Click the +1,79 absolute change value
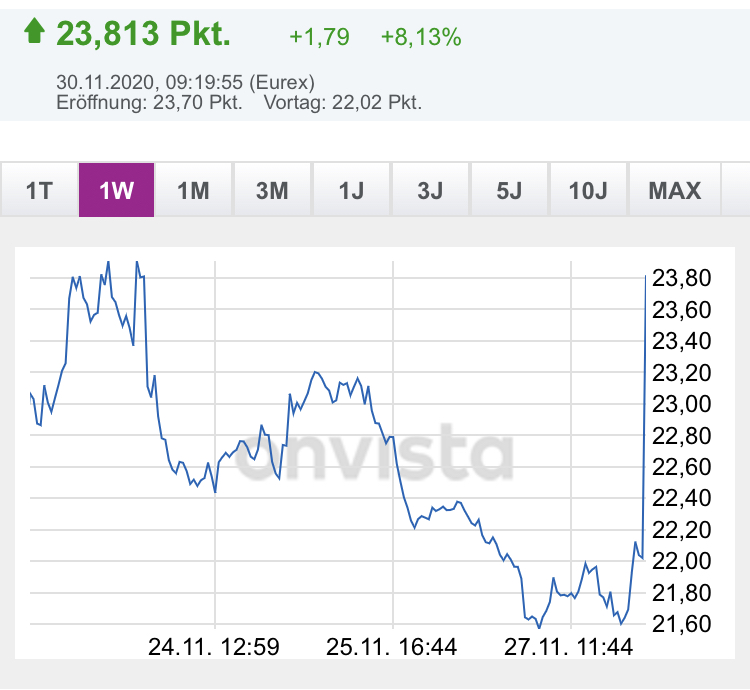 [x=319, y=37]
